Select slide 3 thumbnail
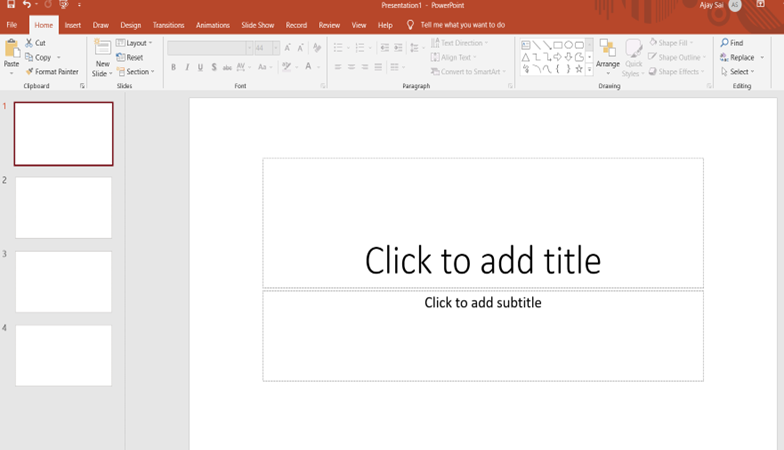Viewport: 784px width, 450px height. [63, 281]
